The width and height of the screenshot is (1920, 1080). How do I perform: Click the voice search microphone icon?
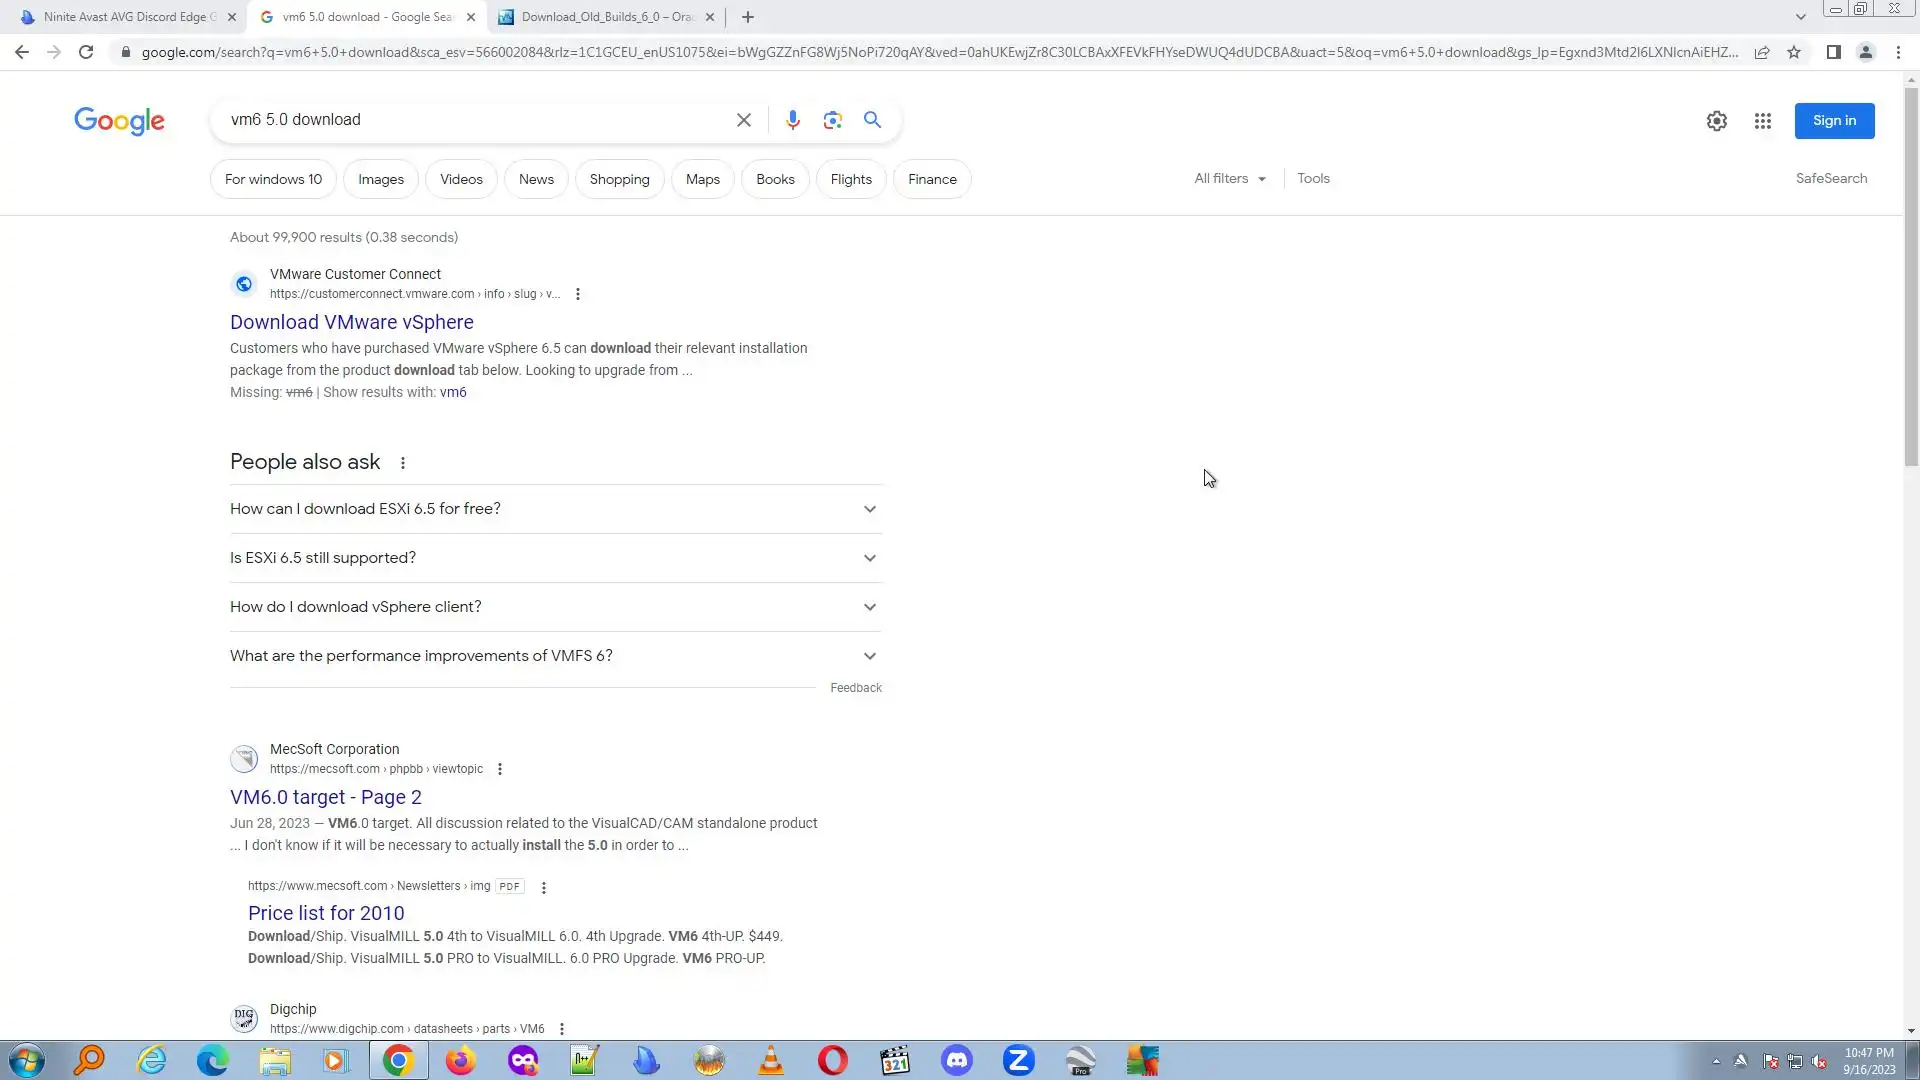pyautogui.click(x=792, y=120)
